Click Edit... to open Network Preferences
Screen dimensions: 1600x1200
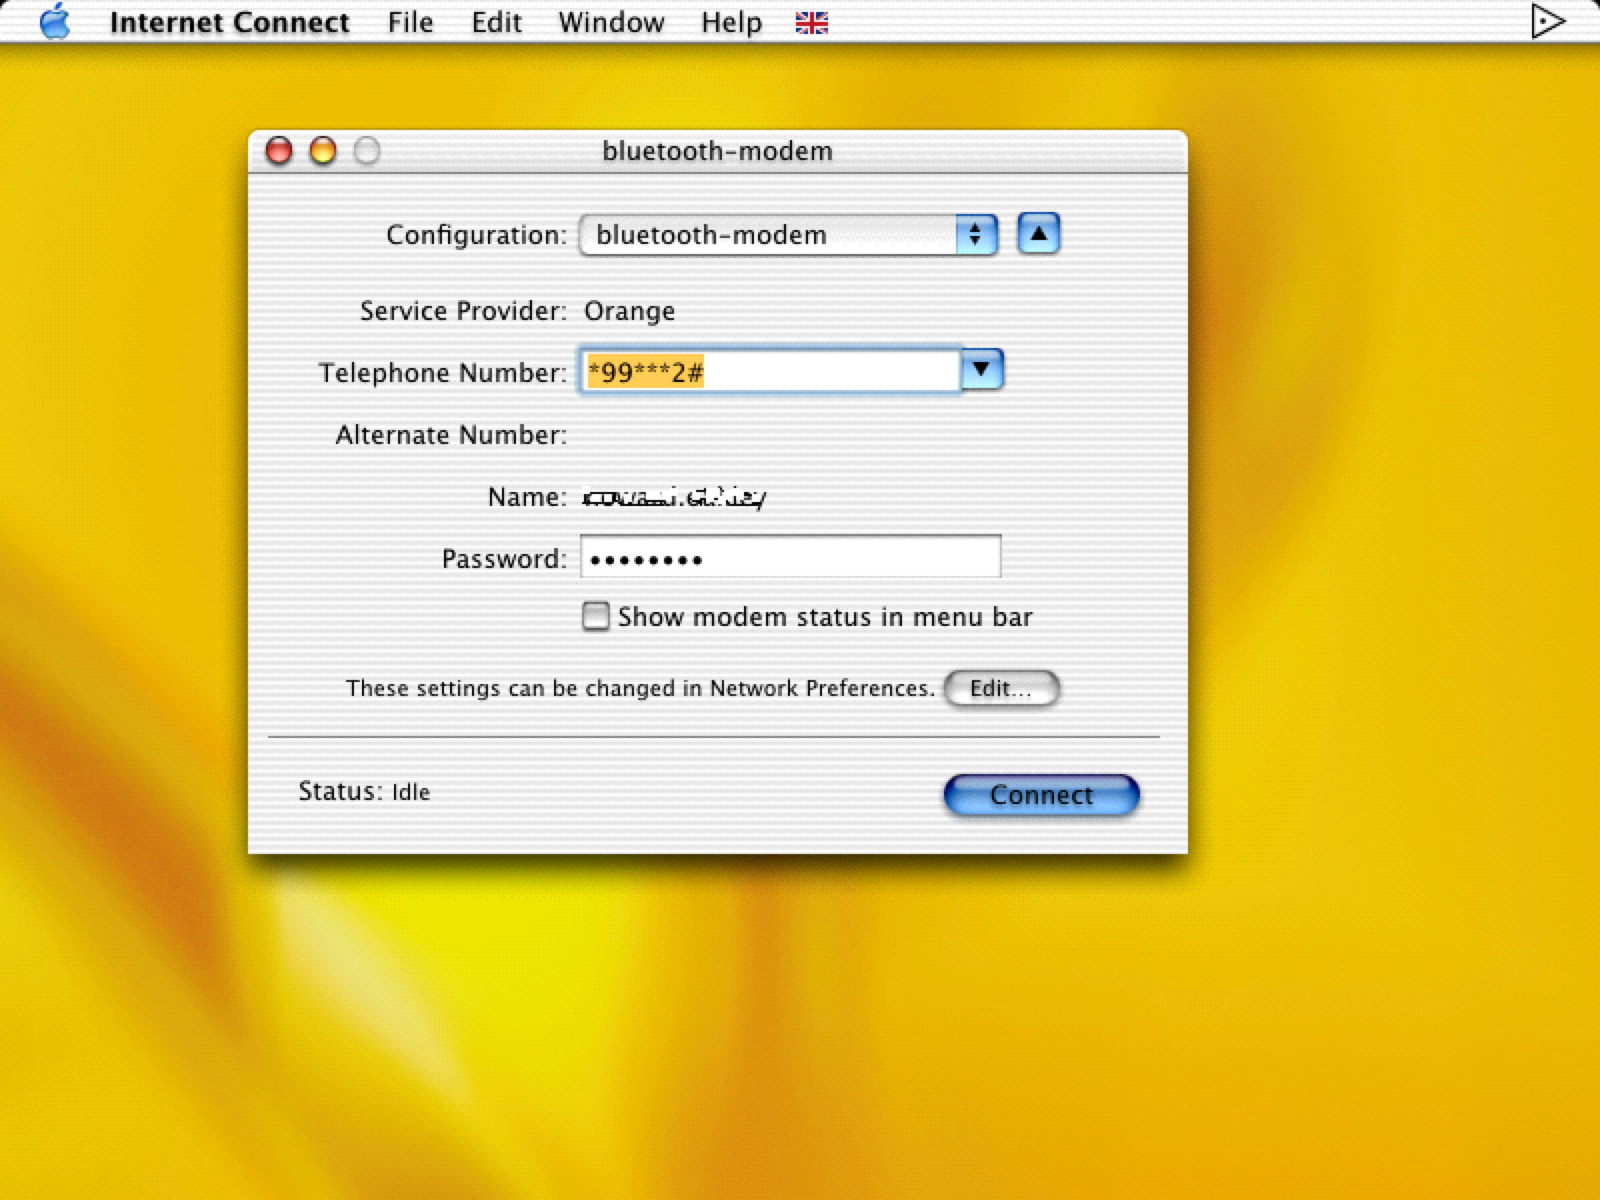pos(1001,688)
